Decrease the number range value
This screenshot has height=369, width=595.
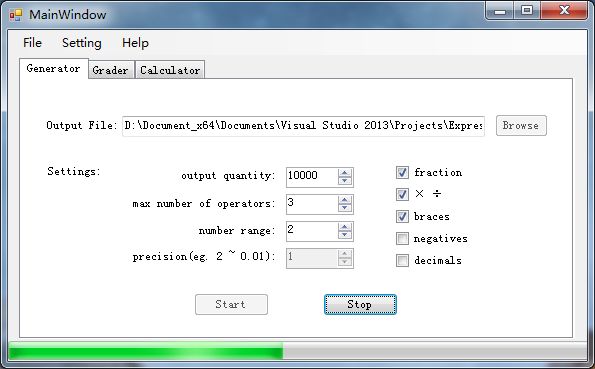345,235
